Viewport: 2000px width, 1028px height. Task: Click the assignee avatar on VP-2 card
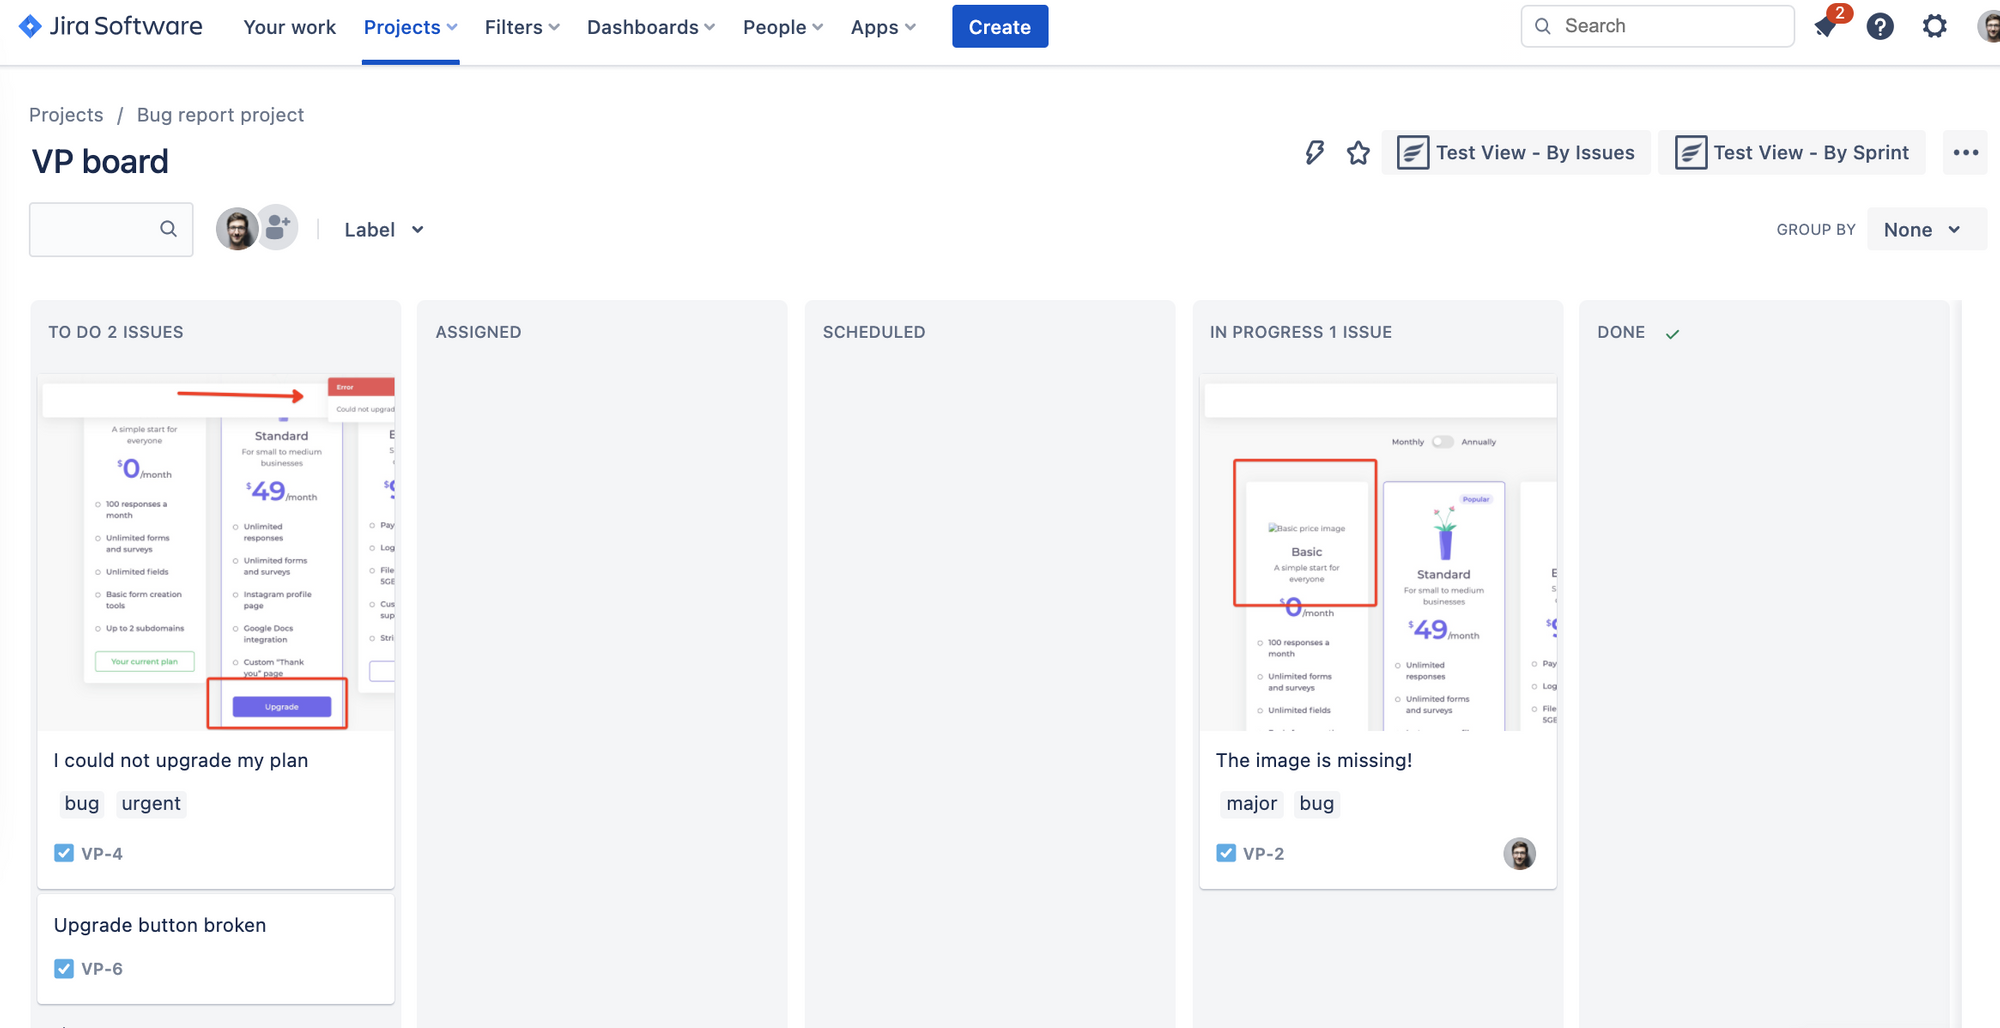point(1519,854)
